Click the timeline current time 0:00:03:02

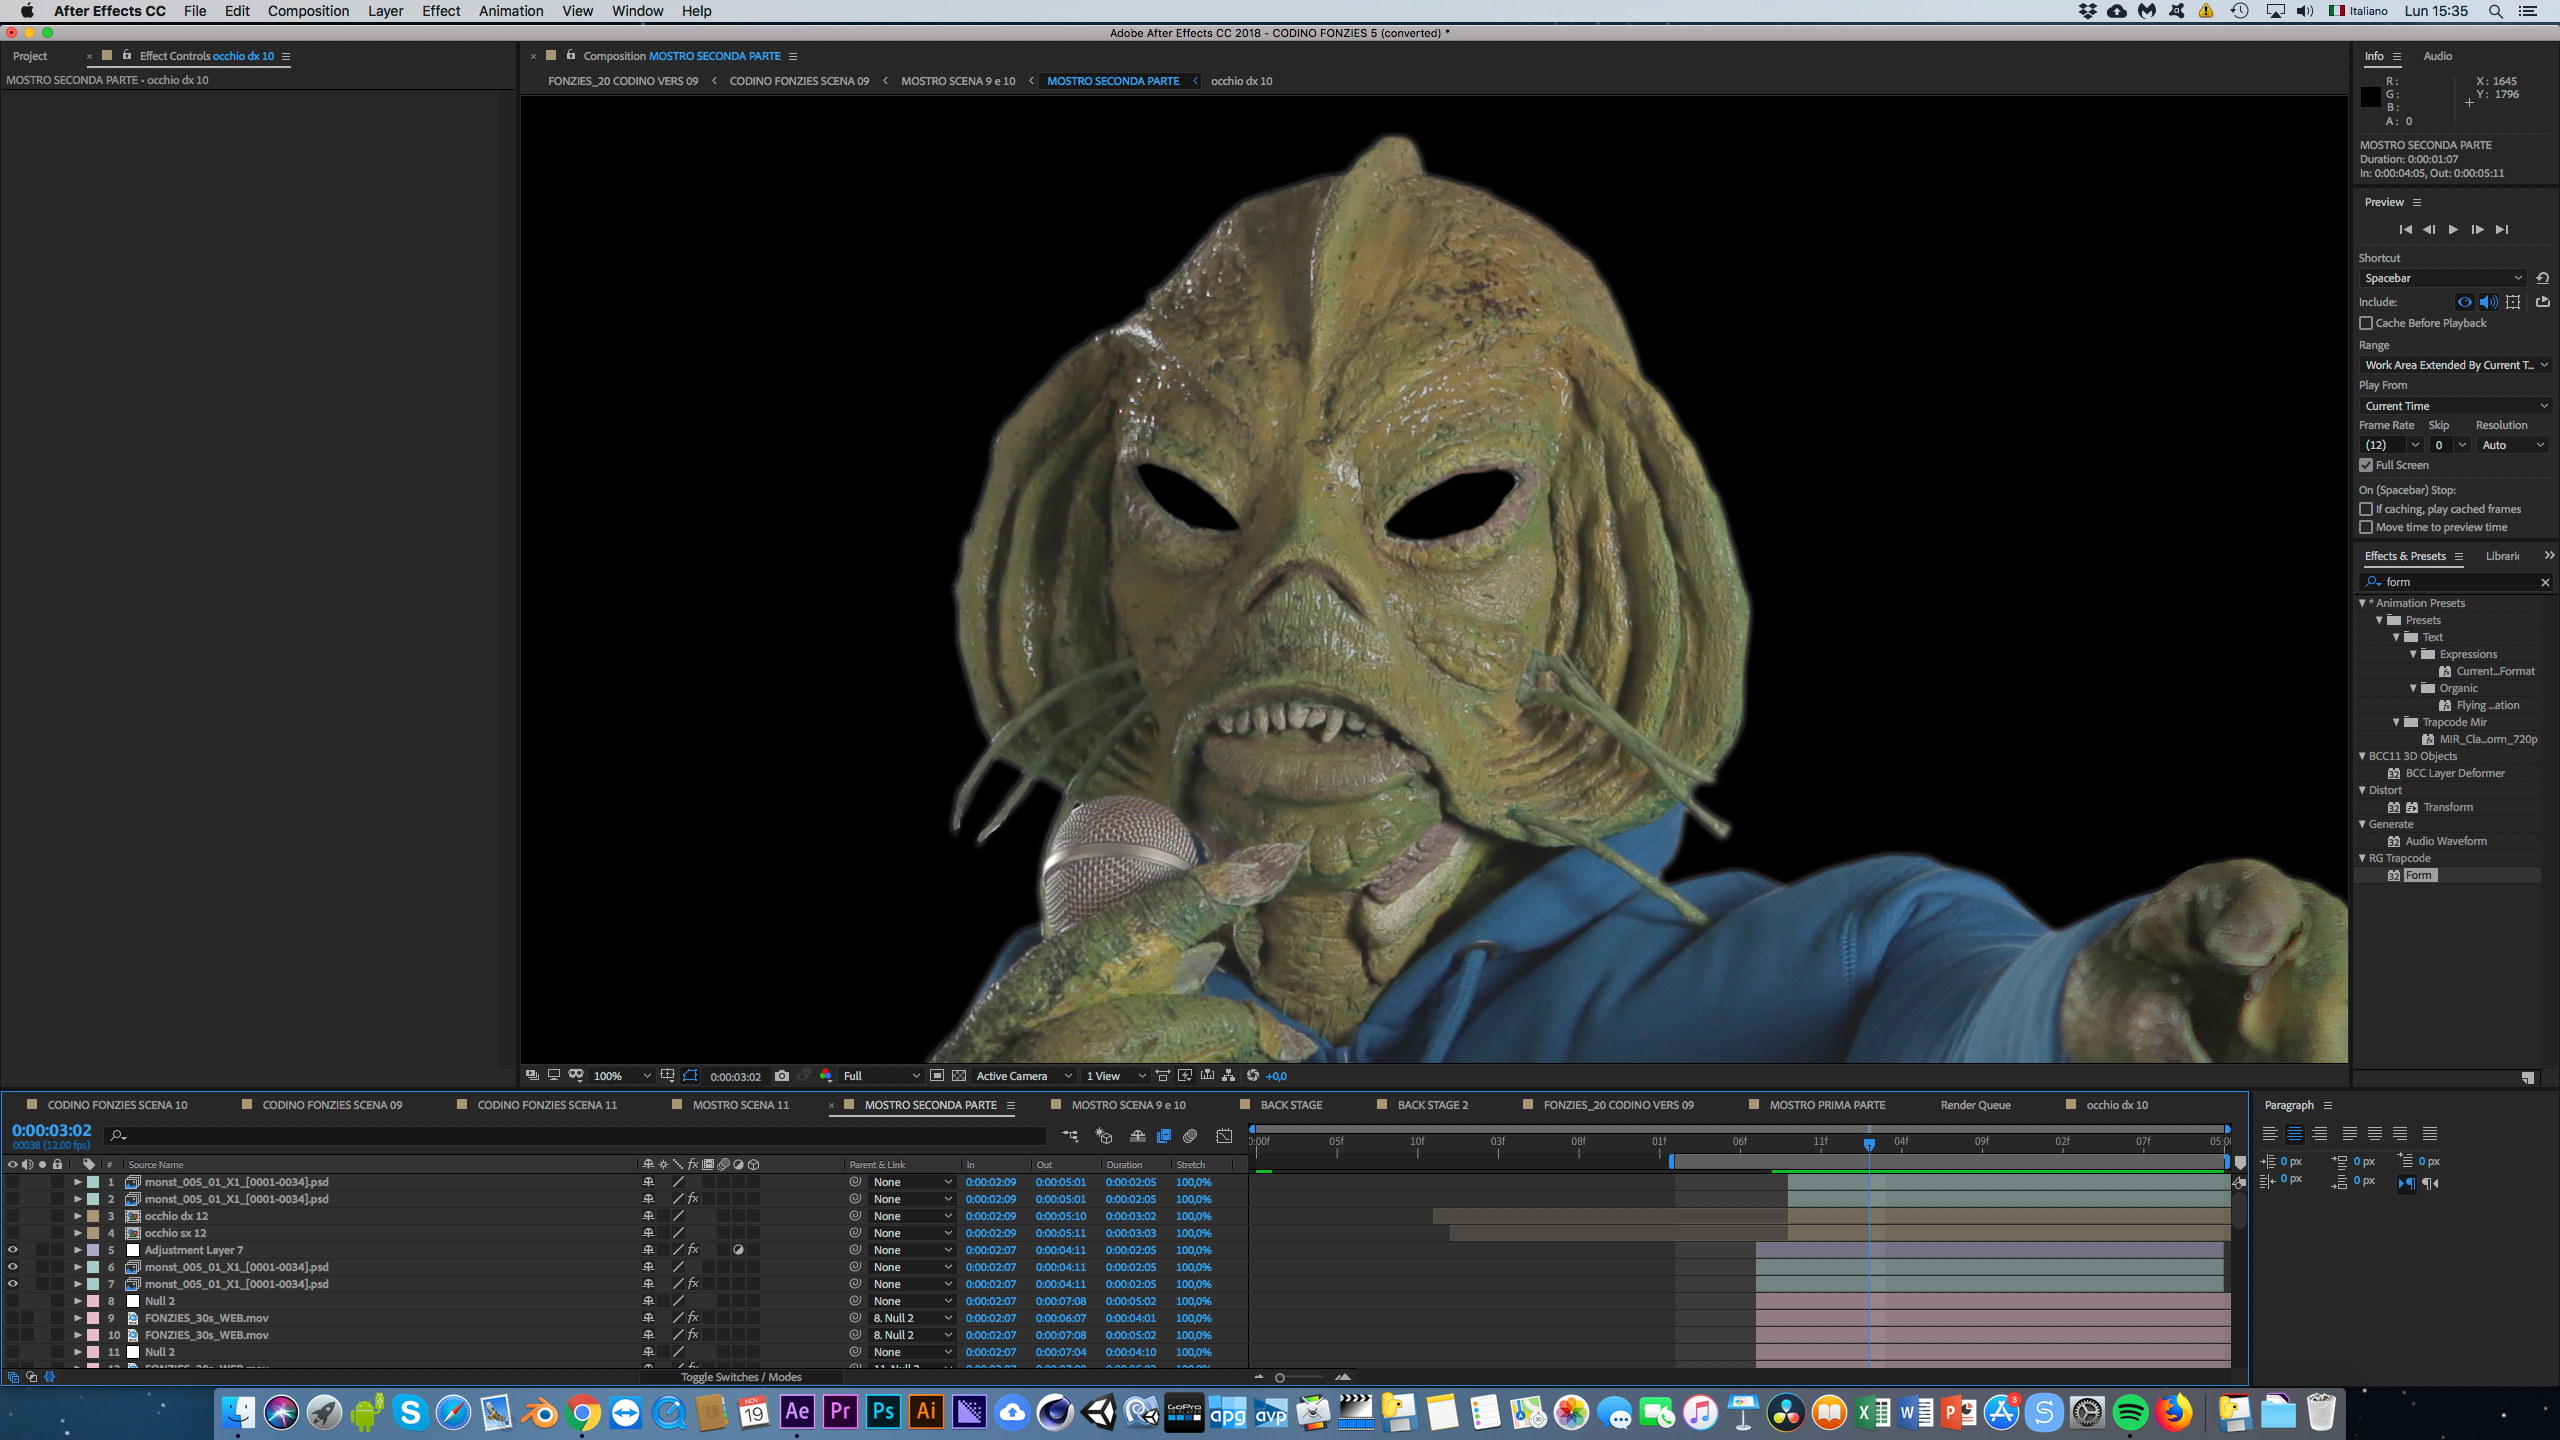(x=52, y=1130)
